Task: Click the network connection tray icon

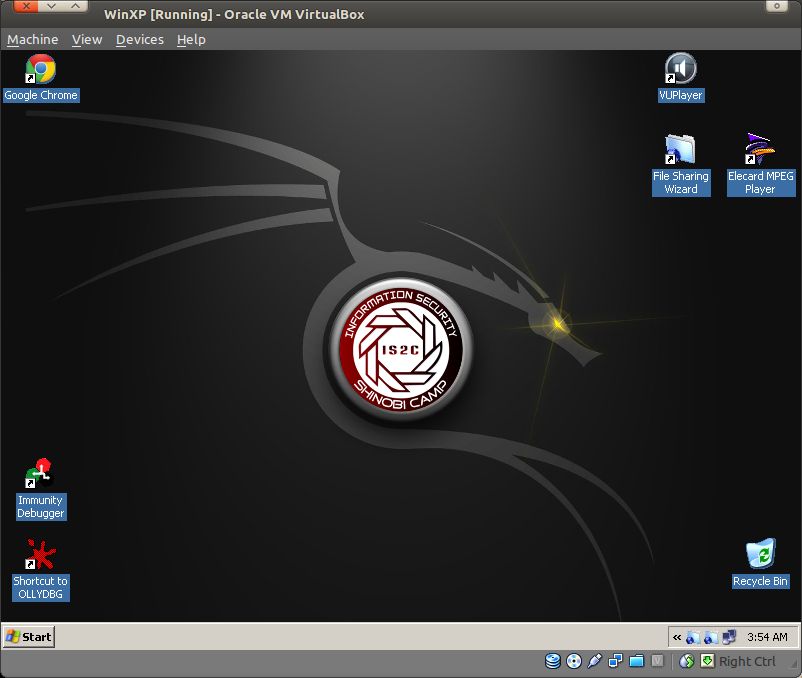Action: click(x=729, y=637)
